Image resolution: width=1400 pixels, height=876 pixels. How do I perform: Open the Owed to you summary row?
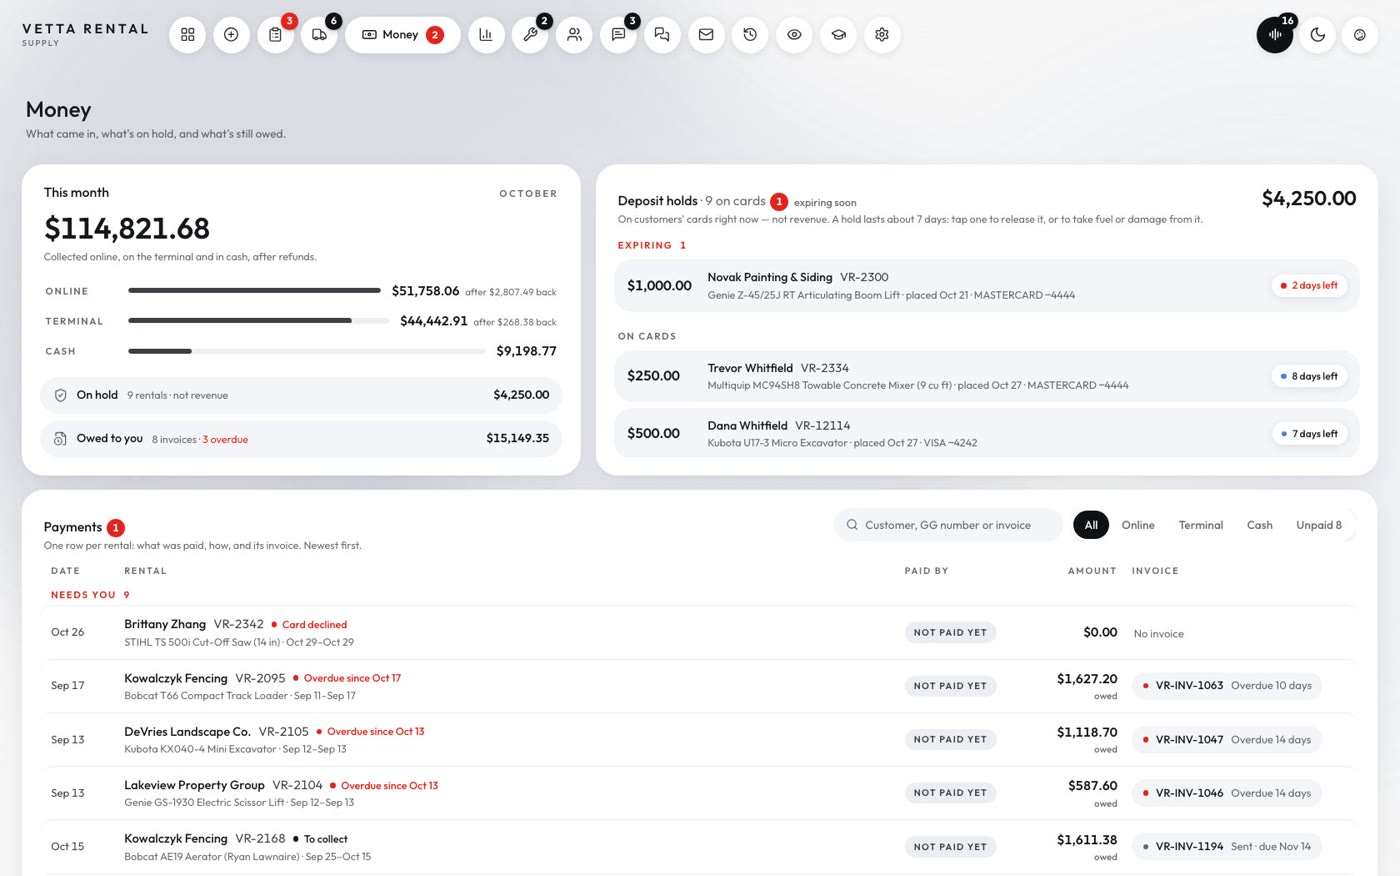[301, 438]
